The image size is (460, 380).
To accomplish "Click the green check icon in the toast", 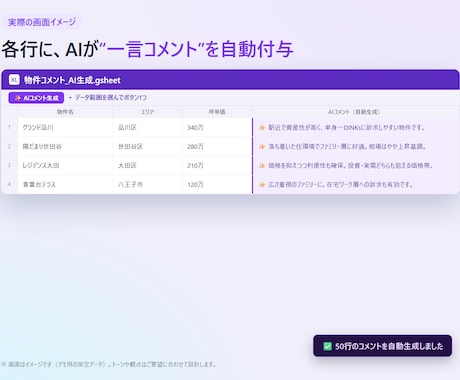I will pyautogui.click(x=327, y=346).
